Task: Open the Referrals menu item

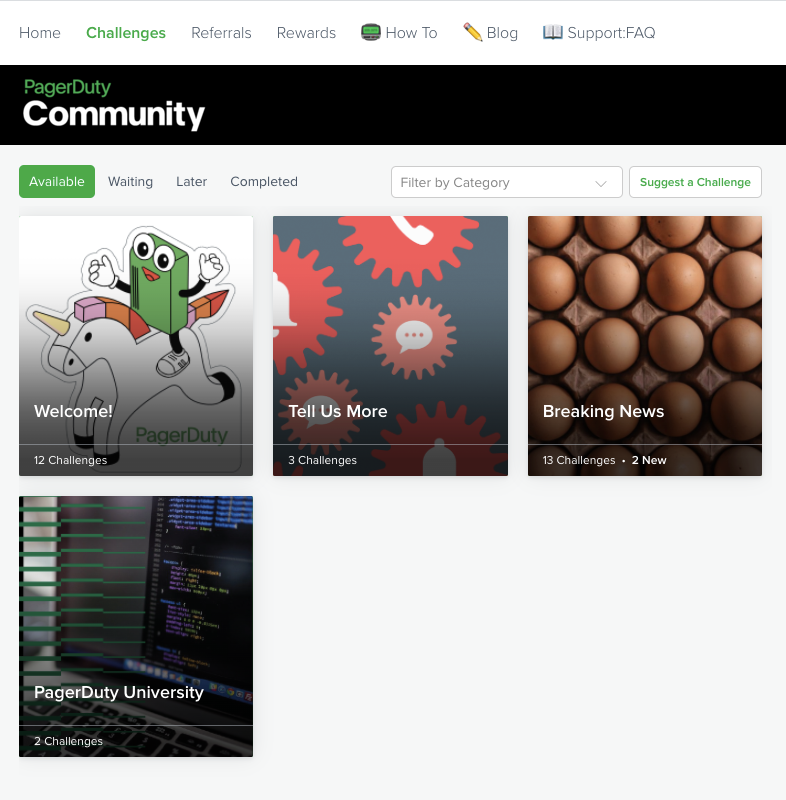Action: coord(221,33)
